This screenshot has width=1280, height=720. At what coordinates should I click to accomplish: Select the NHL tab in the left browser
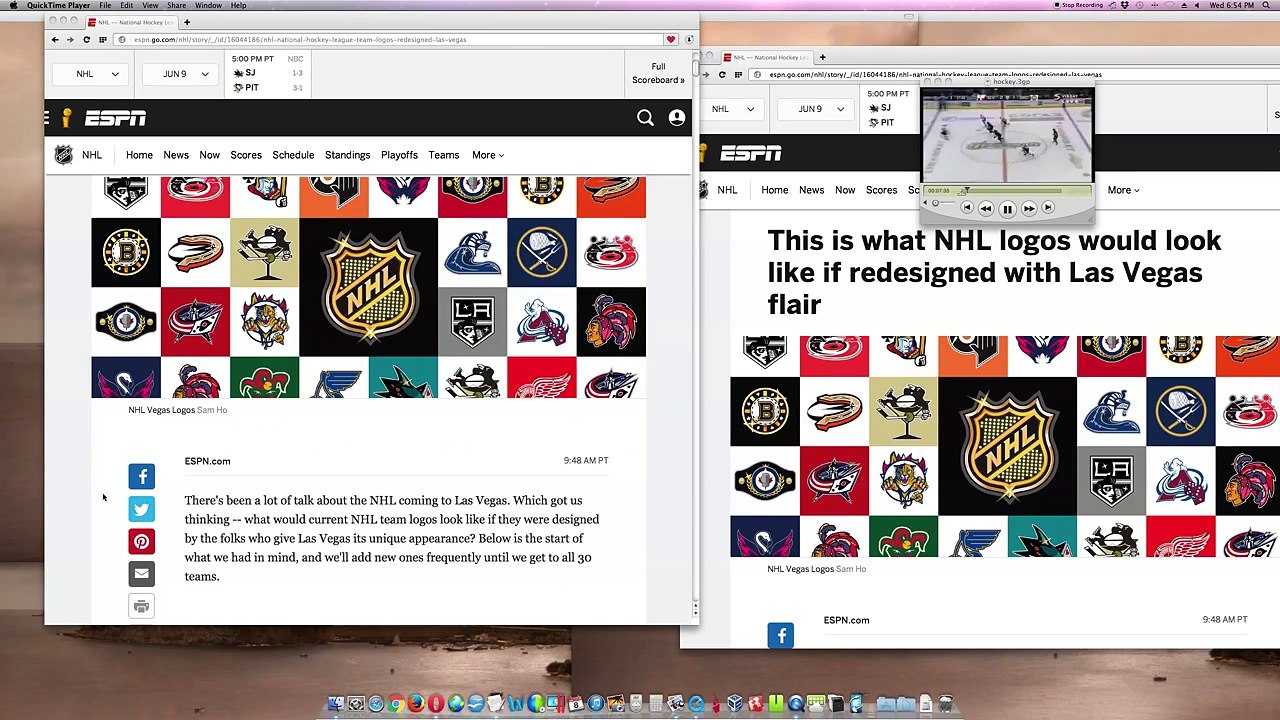[x=132, y=22]
